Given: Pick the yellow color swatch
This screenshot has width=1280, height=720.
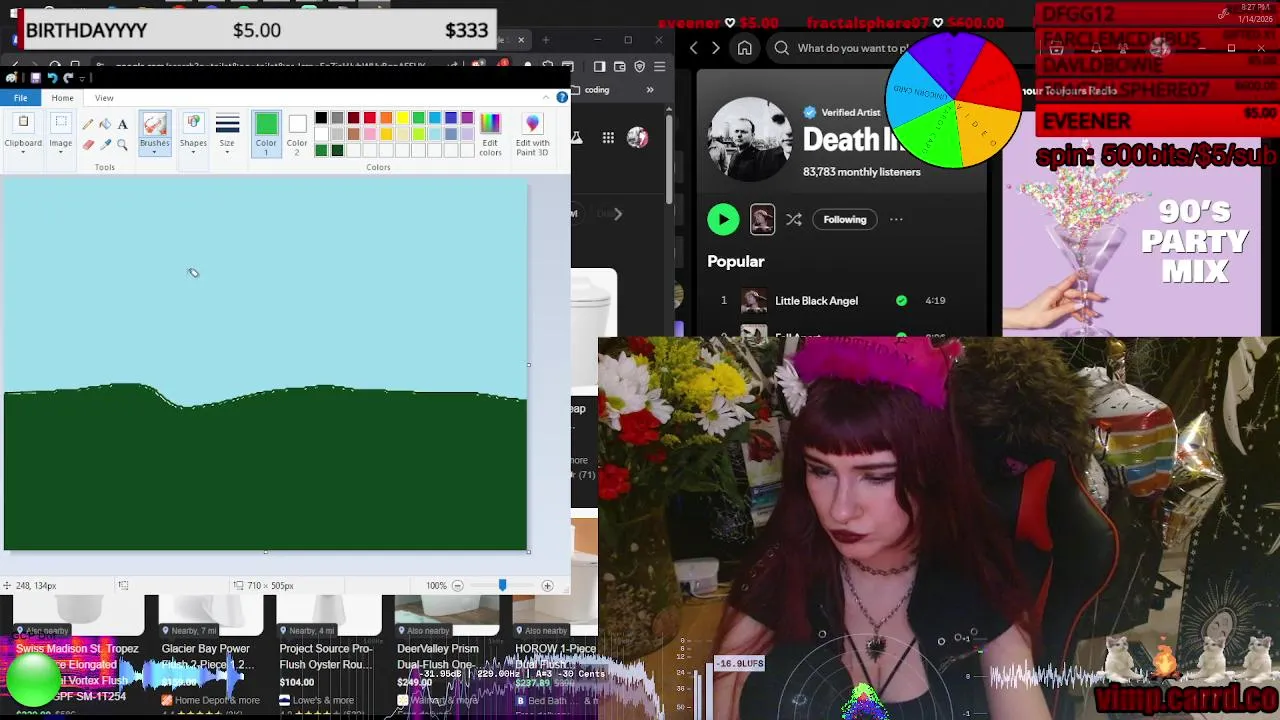Looking at the screenshot, I should pos(402,118).
